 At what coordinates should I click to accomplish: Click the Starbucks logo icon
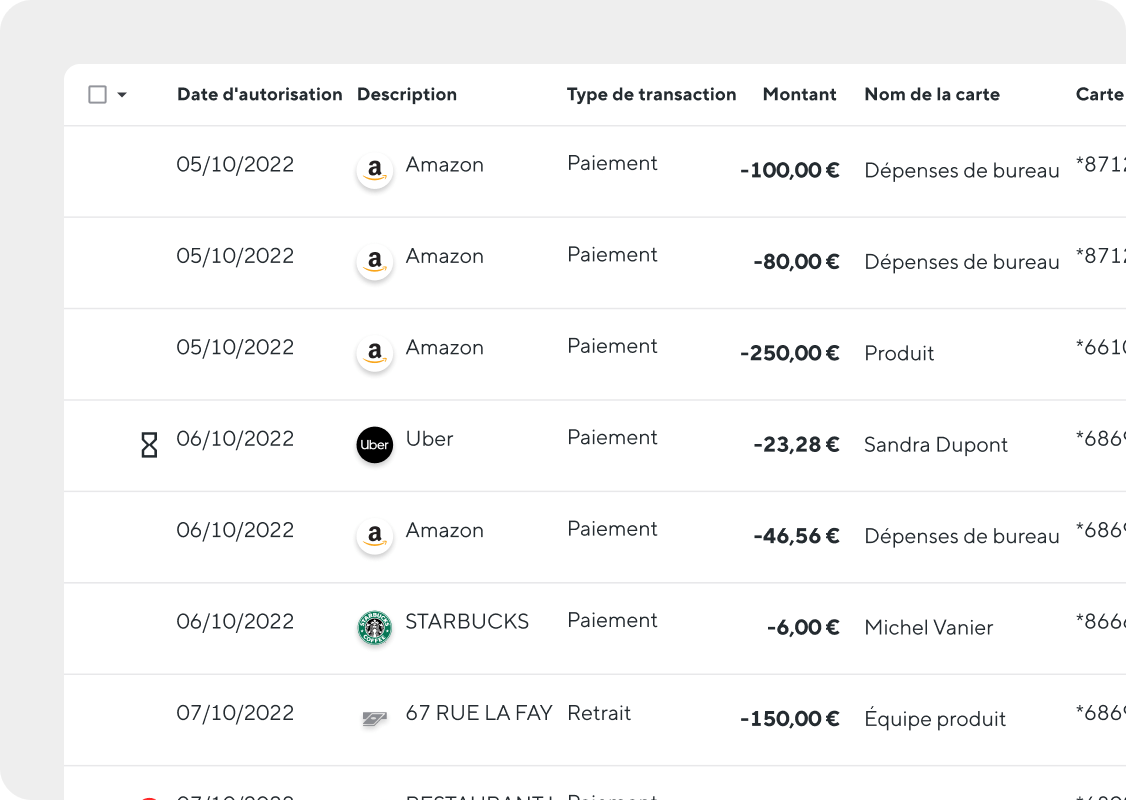pos(375,628)
